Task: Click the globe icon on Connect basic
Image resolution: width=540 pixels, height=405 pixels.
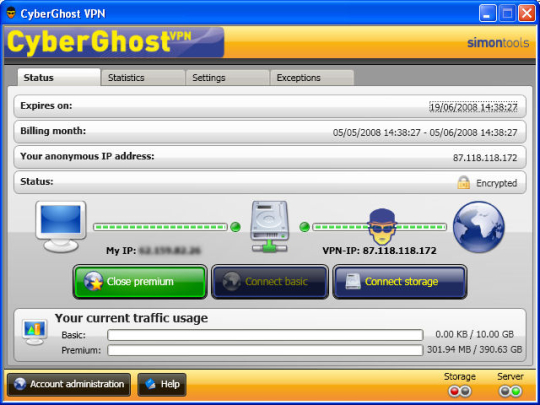Action: coord(231,282)
